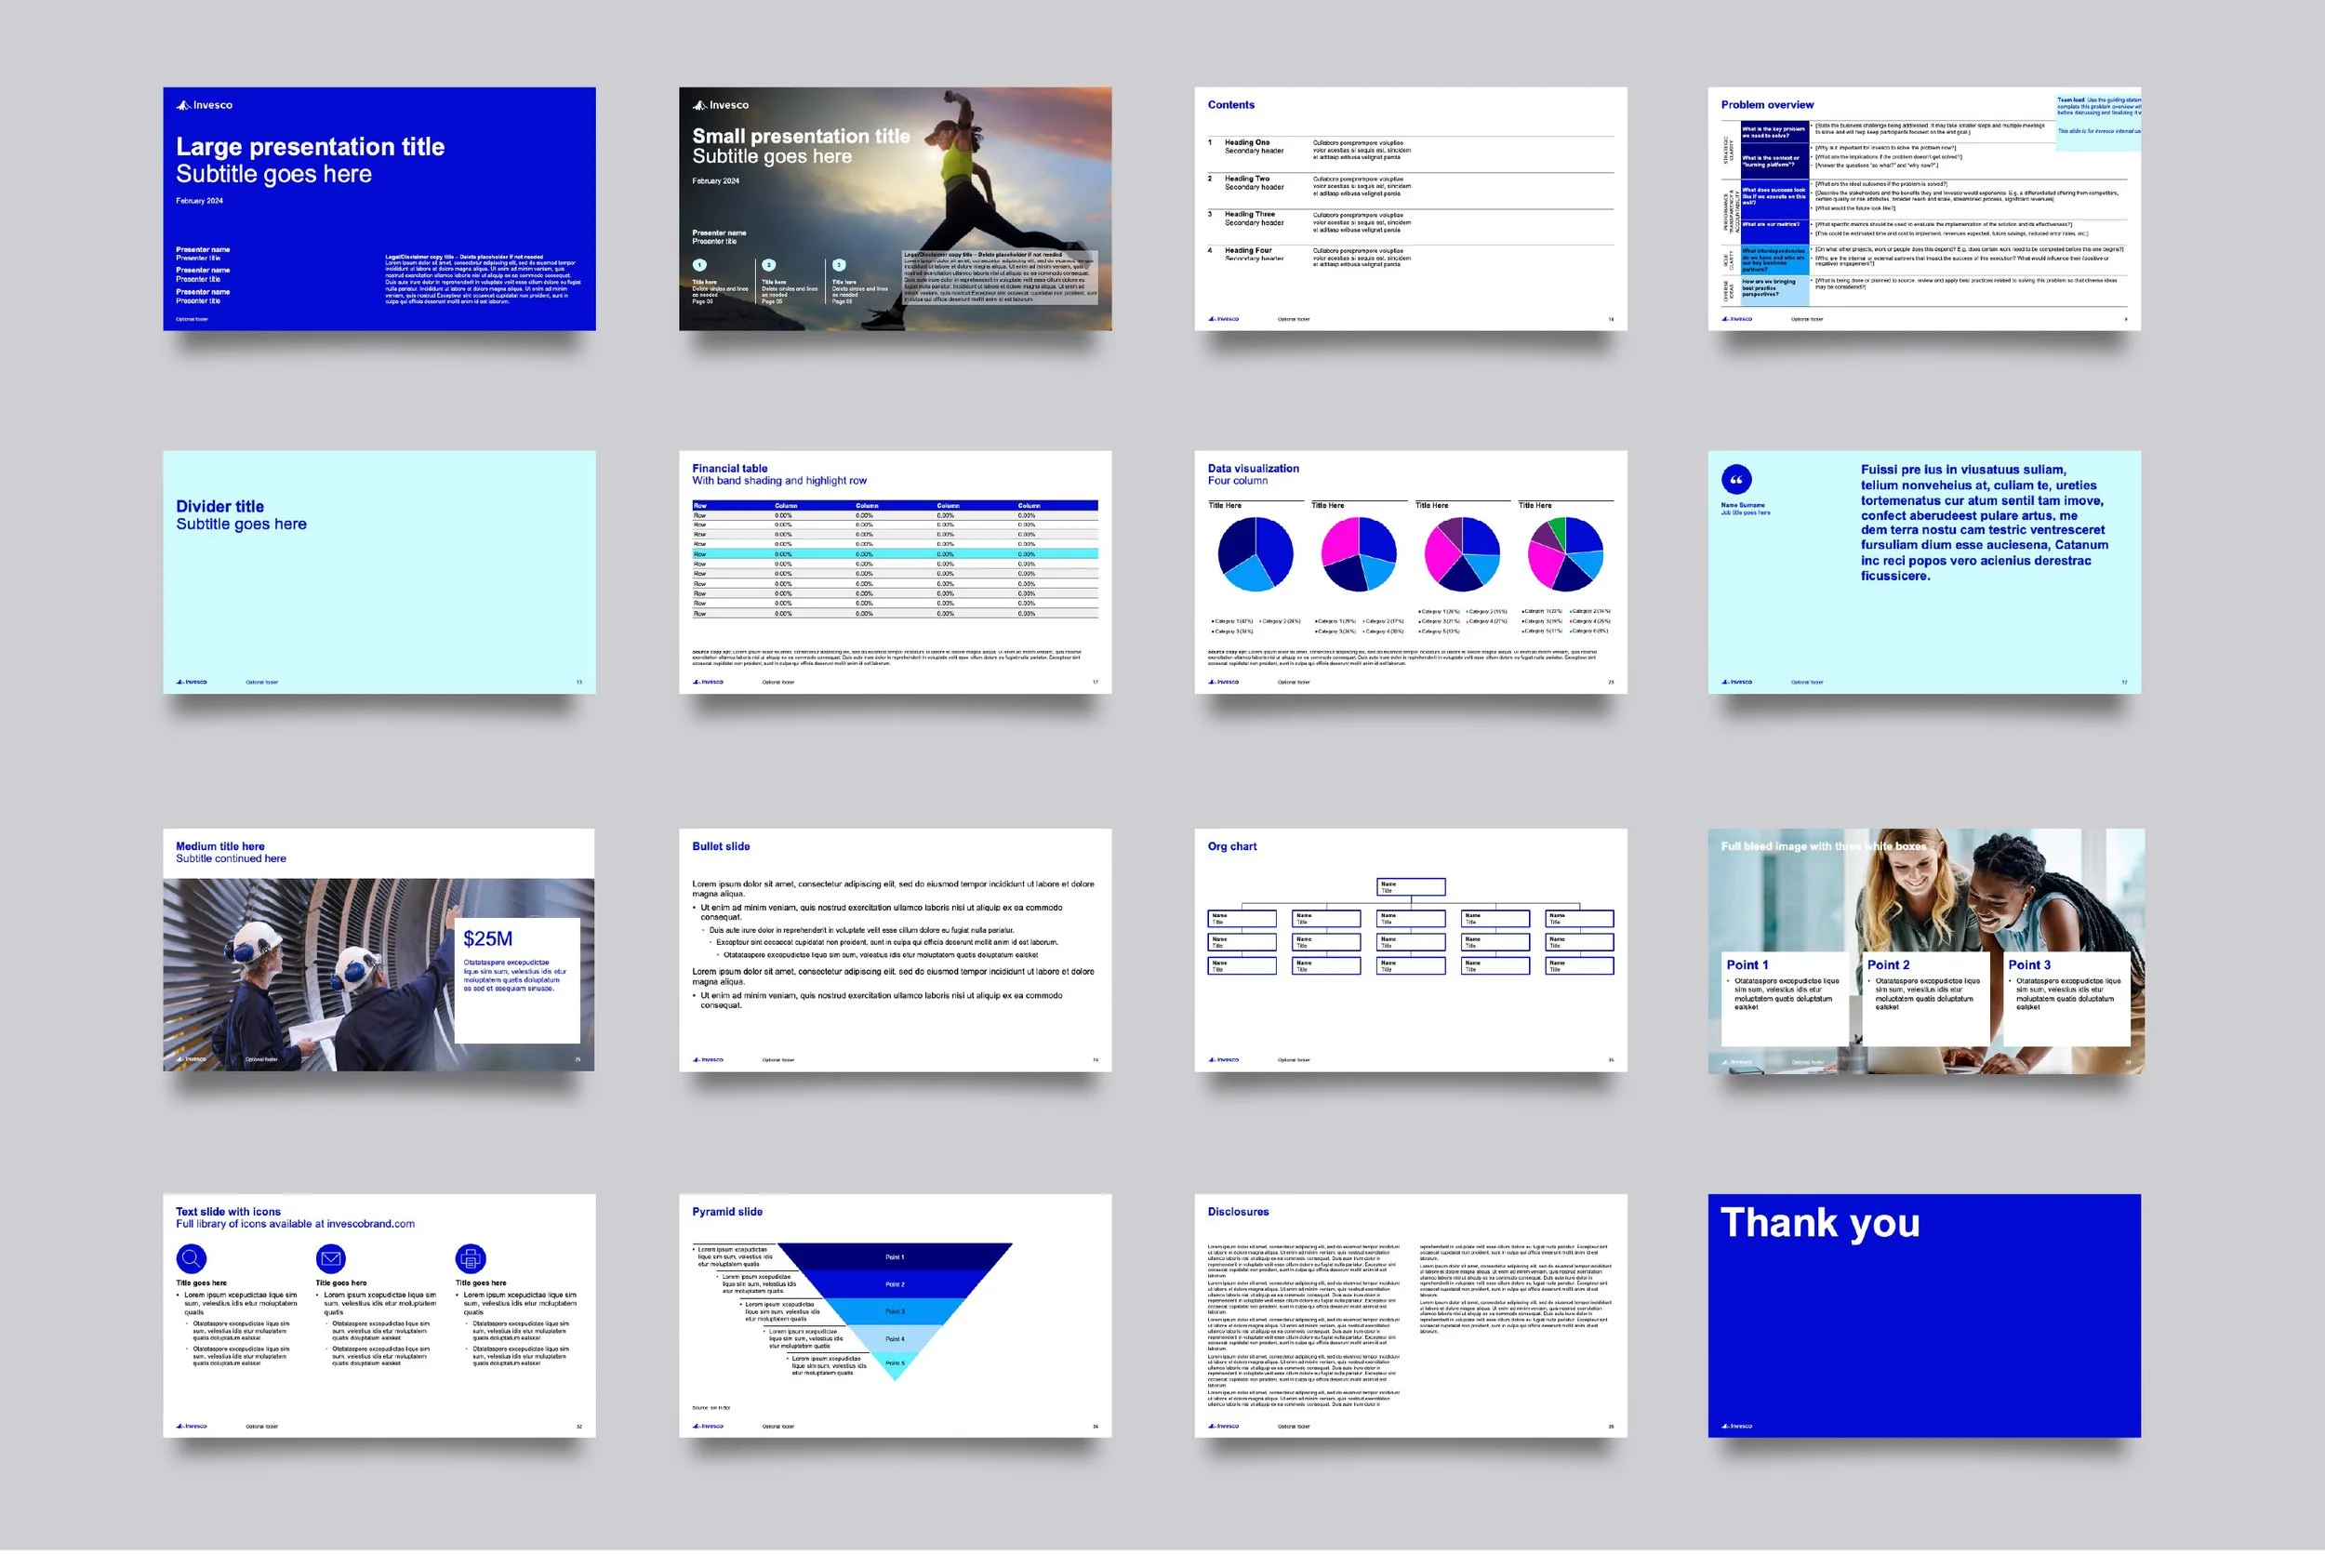
Task: Open the Large presentation title slide
Action: coord(379,209)
